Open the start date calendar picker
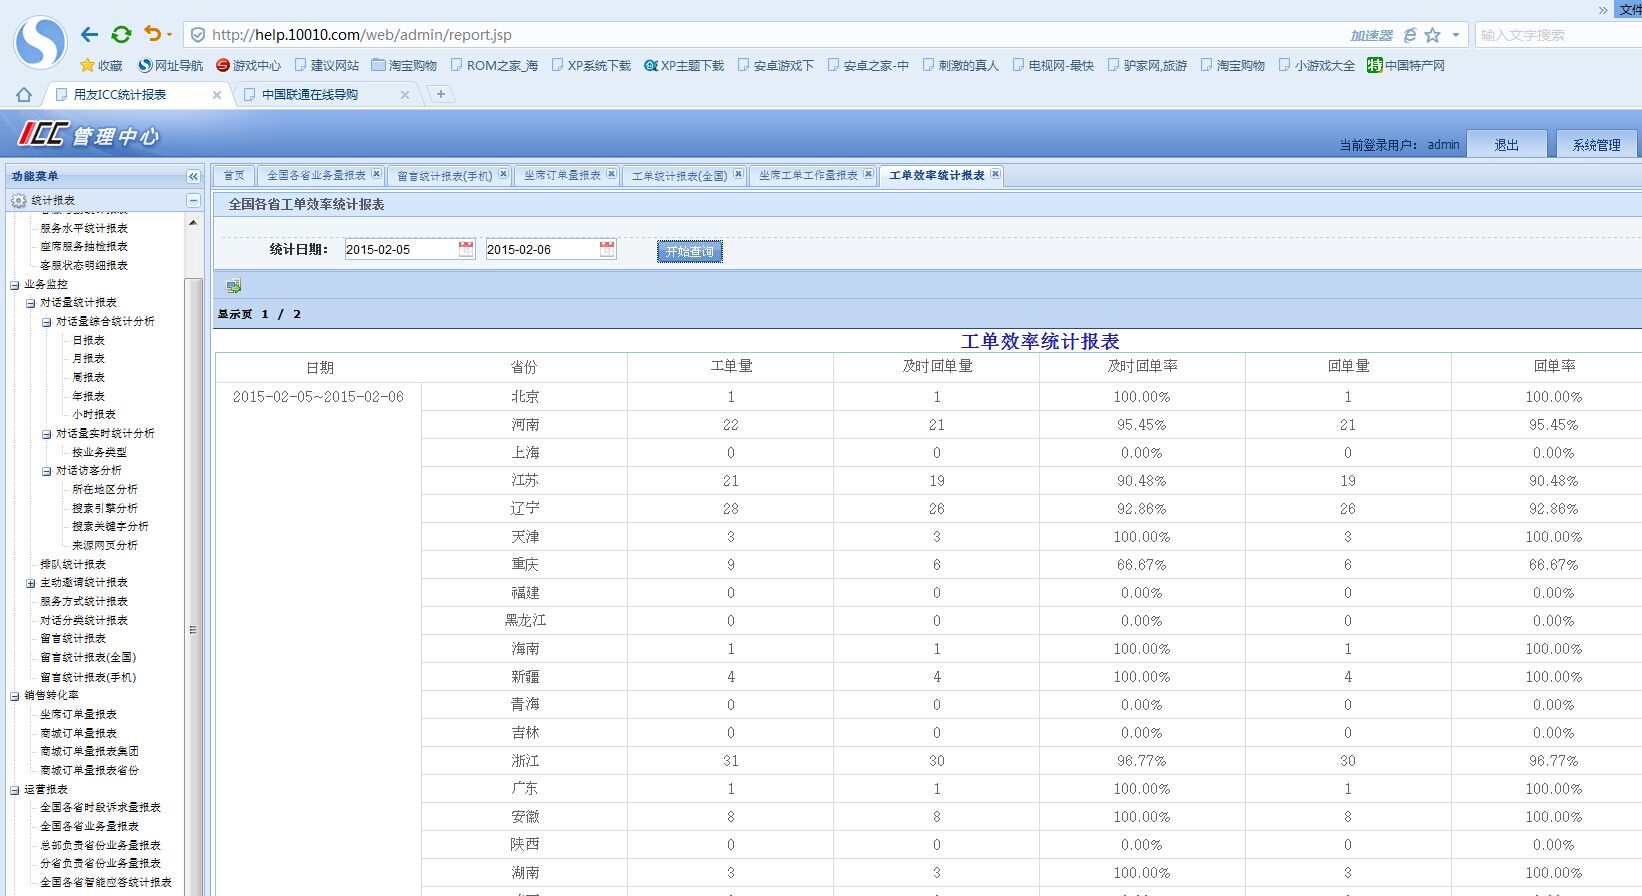 (x=466, y=249)
